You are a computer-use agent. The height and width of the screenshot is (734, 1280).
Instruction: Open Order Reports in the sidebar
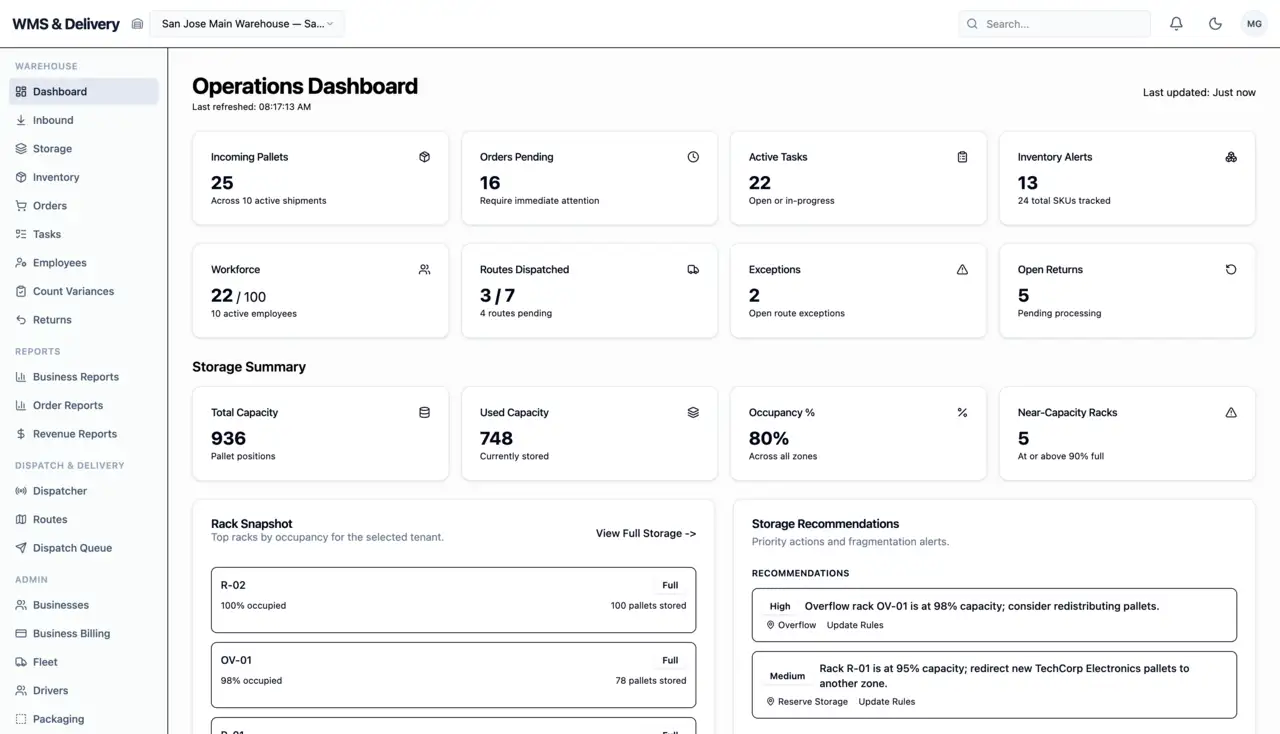pyautogui.click(x=84, y=405)
